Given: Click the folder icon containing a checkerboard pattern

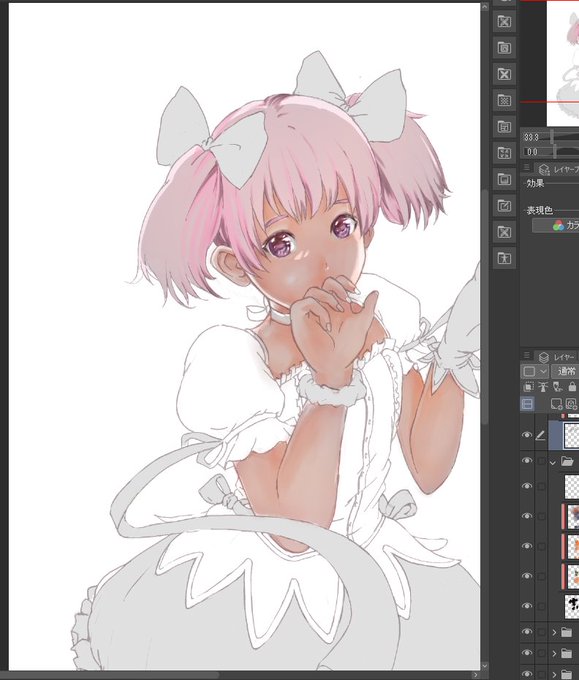Looking at the screenshot, I should [504, 101].
